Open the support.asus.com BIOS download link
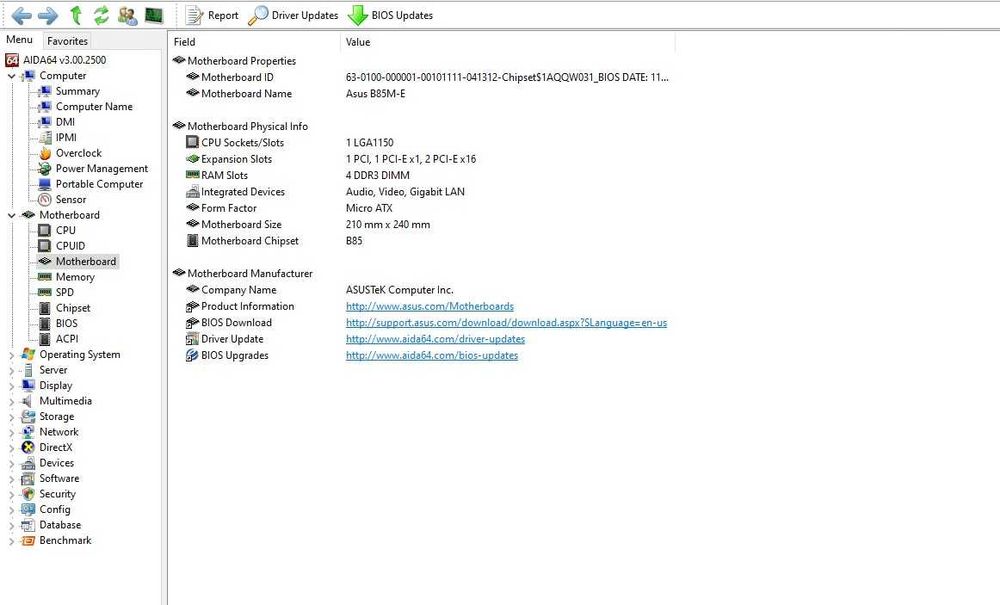The height and width of the screenshot is (605, 1000). [506, 323]
